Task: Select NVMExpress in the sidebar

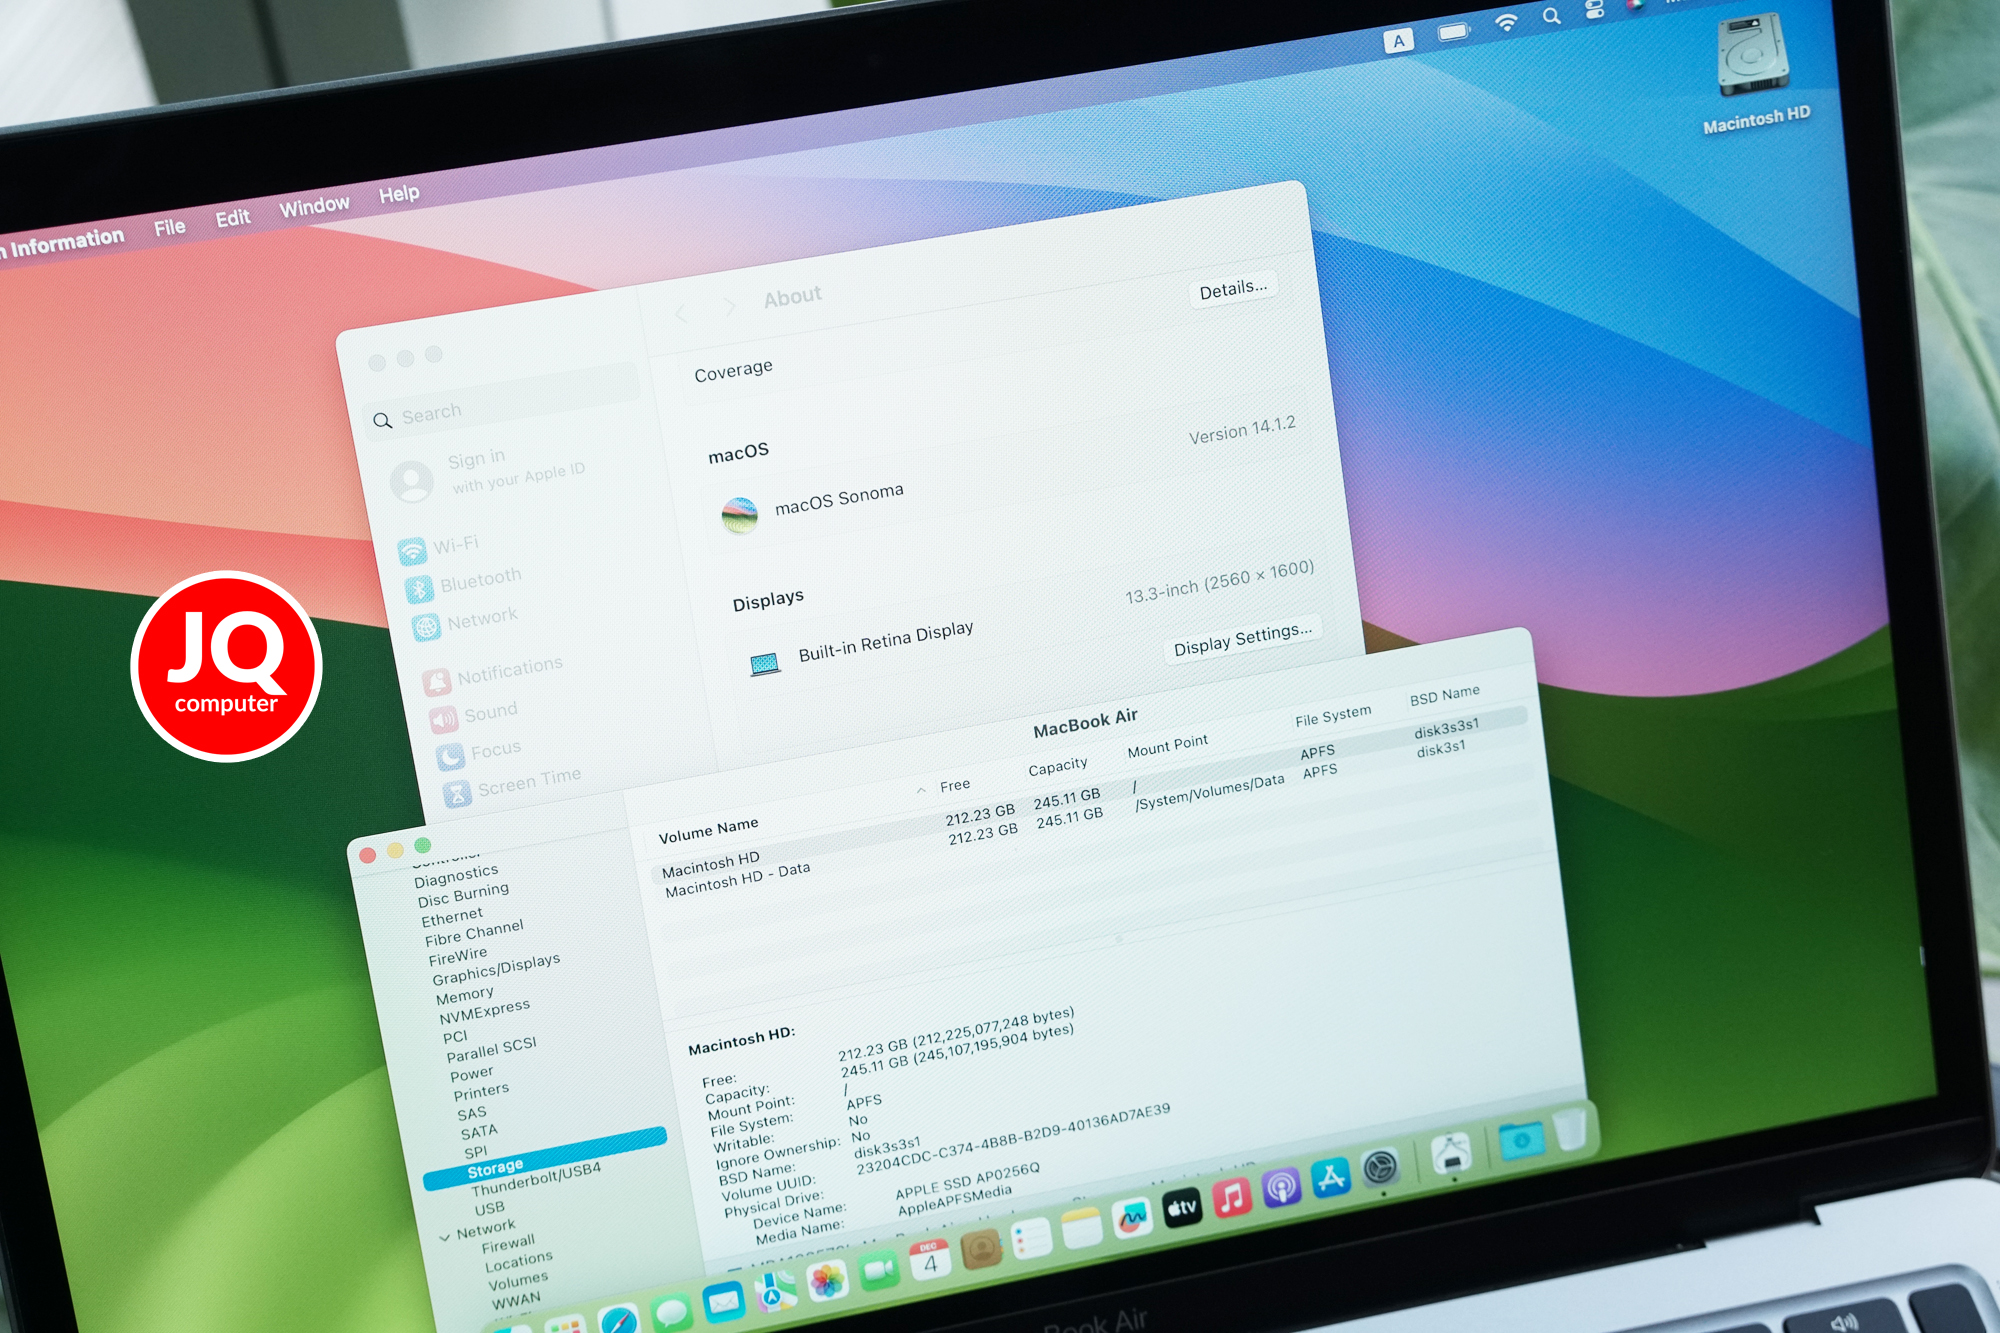Action: (484, 1012)
